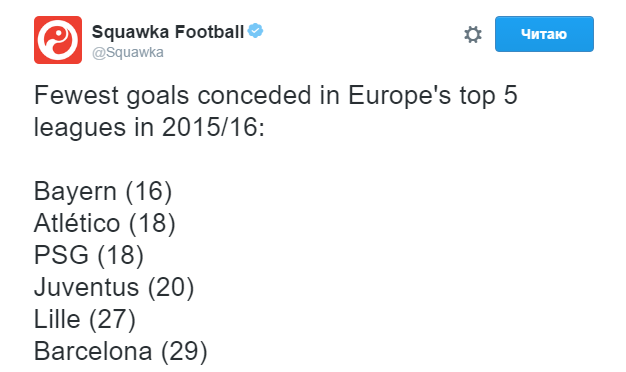Image resolution: width=626 pixels, height=372 pixels.
Task: Select the word PSG in the tweet
Action: 61,255
